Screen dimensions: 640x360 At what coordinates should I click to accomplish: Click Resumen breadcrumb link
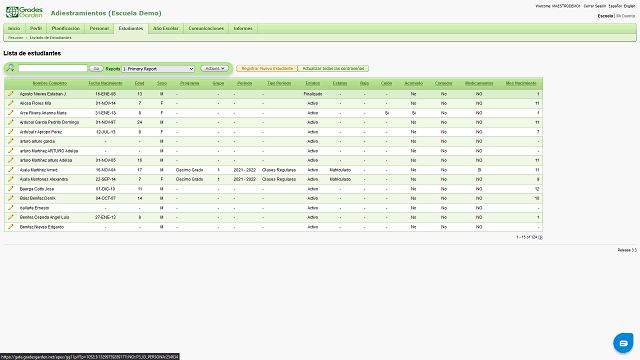coord(16,38)
